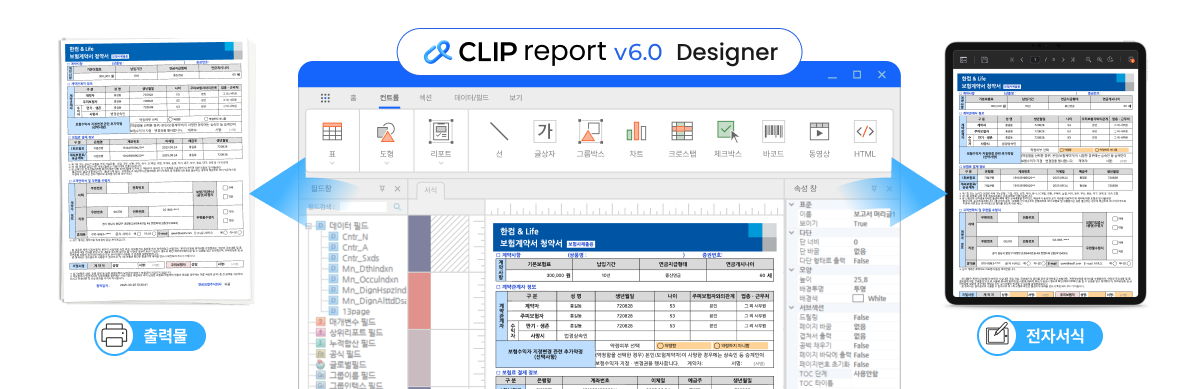Click the 보이기 True property value
Screen dimensions: 1198x389
coord(860,223)
